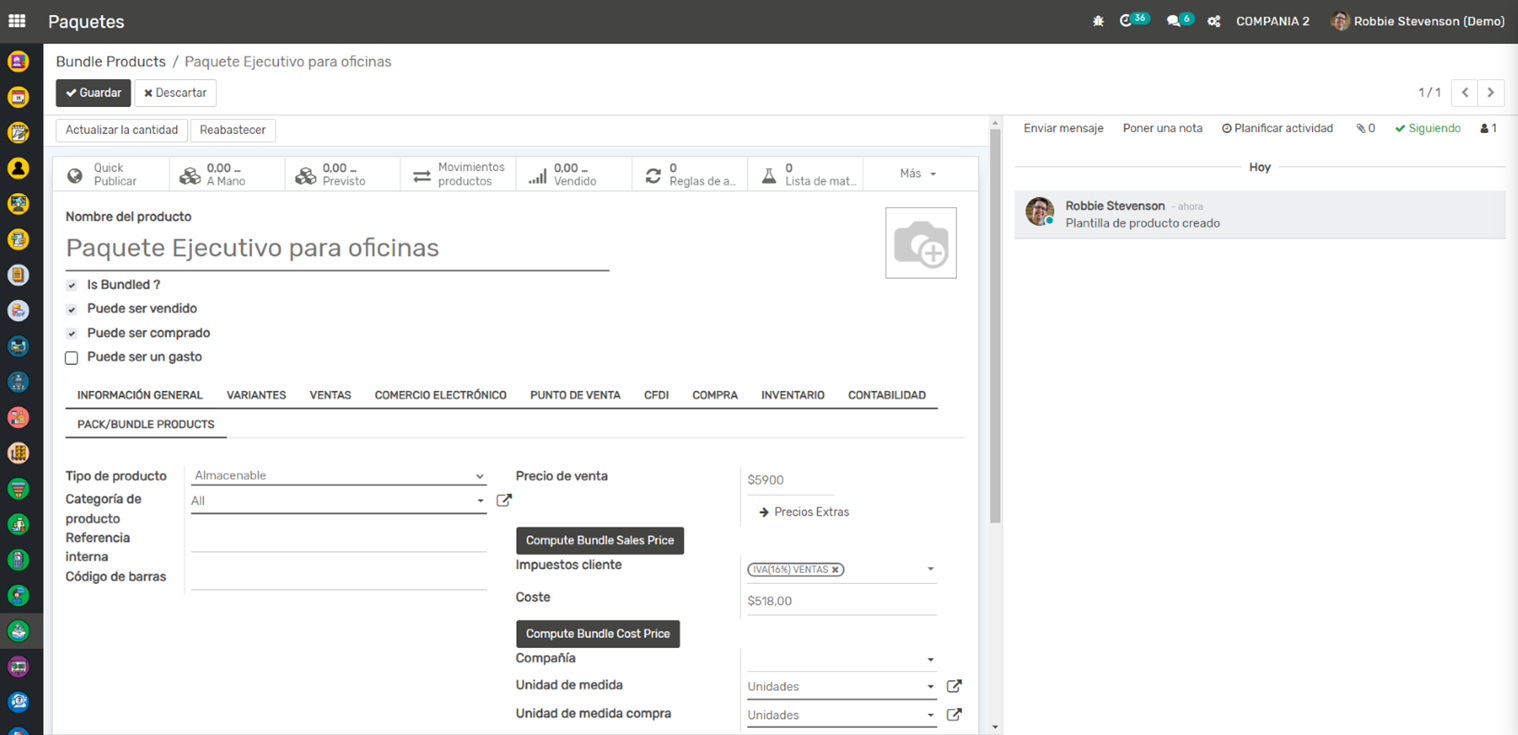Open activities clock icon with 36 badge
Screen dimensions: 1518x735
point(1127,21)
